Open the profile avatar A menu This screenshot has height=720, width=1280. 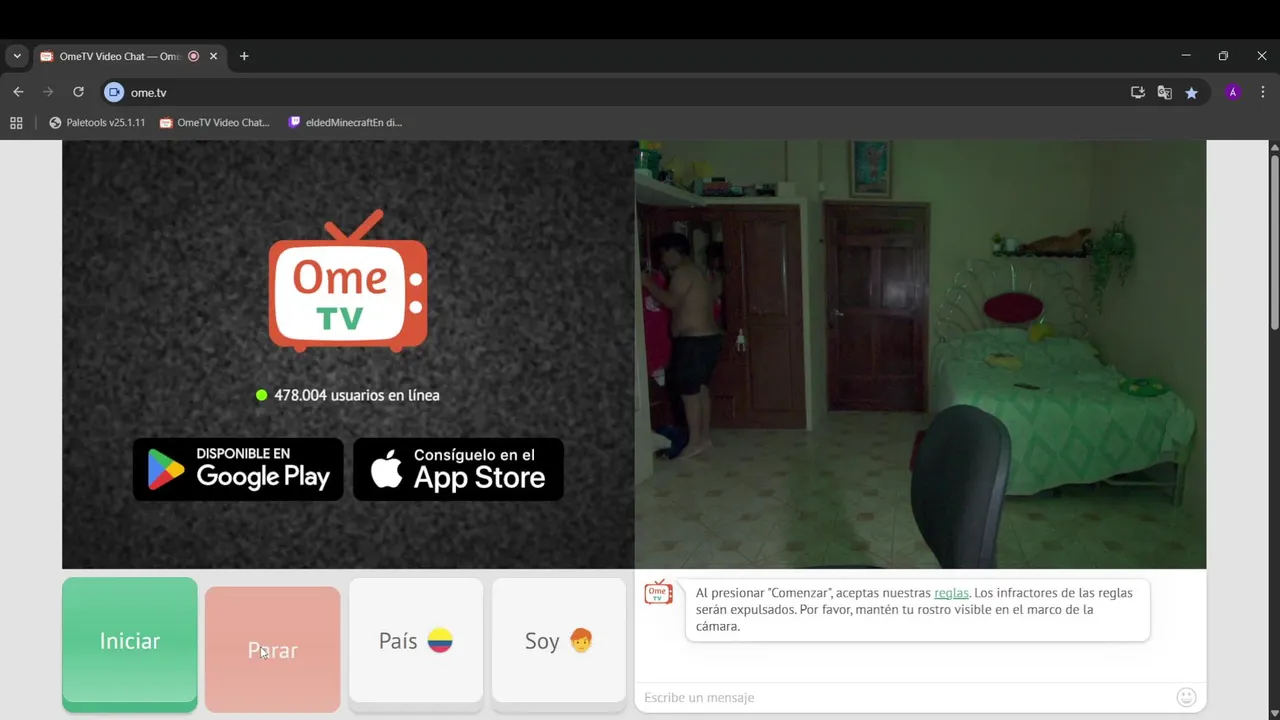click(1233, 92)
